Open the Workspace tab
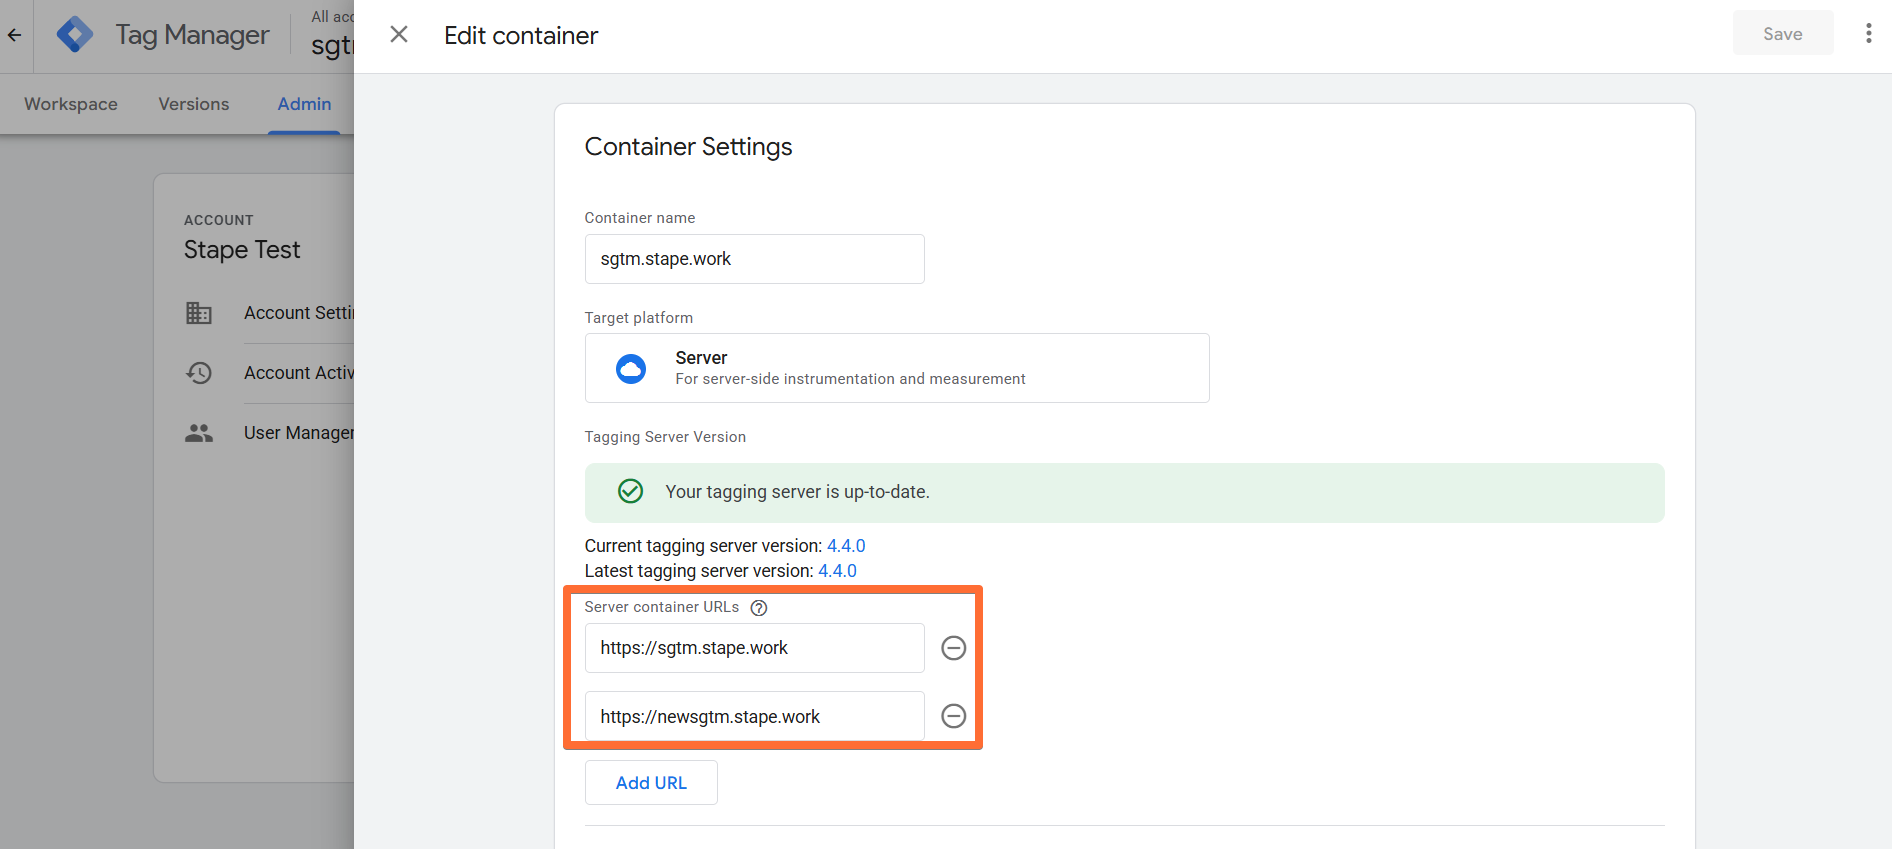This screenshot has width=1892, height=849. [71, 104]
